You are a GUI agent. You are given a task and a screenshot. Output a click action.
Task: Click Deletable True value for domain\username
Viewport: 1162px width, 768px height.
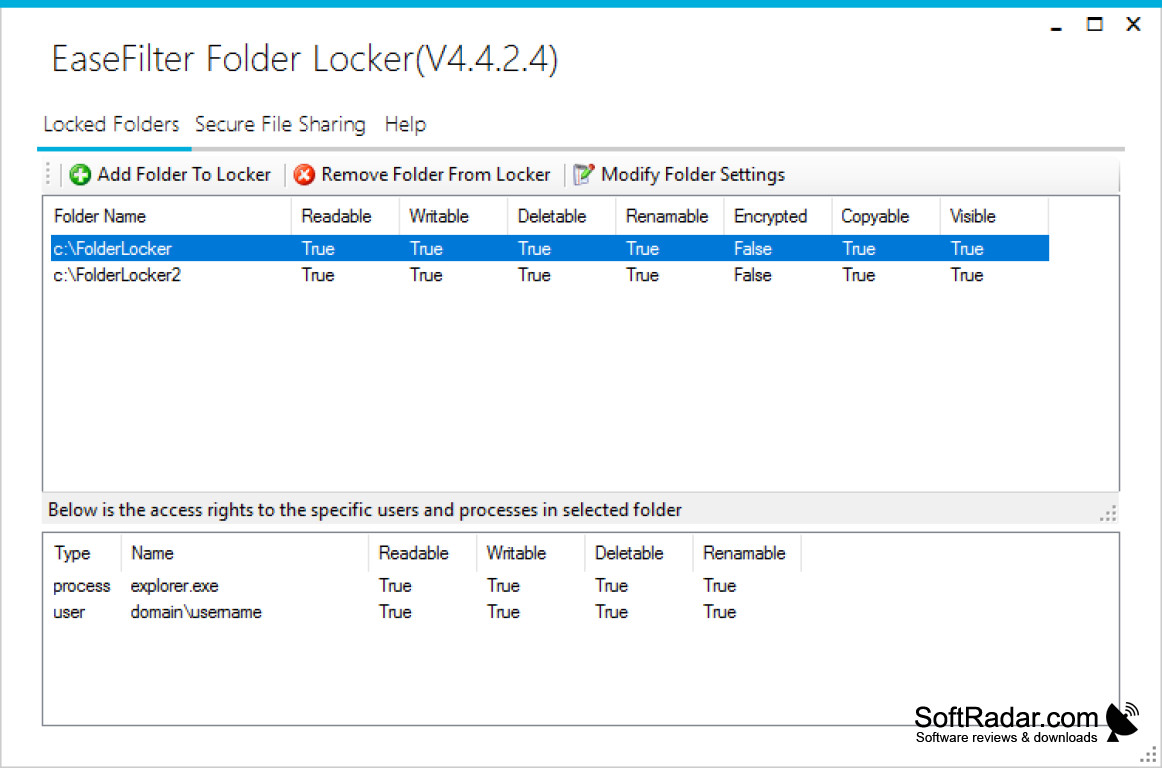pyautogui.click(x=611, y=612)
